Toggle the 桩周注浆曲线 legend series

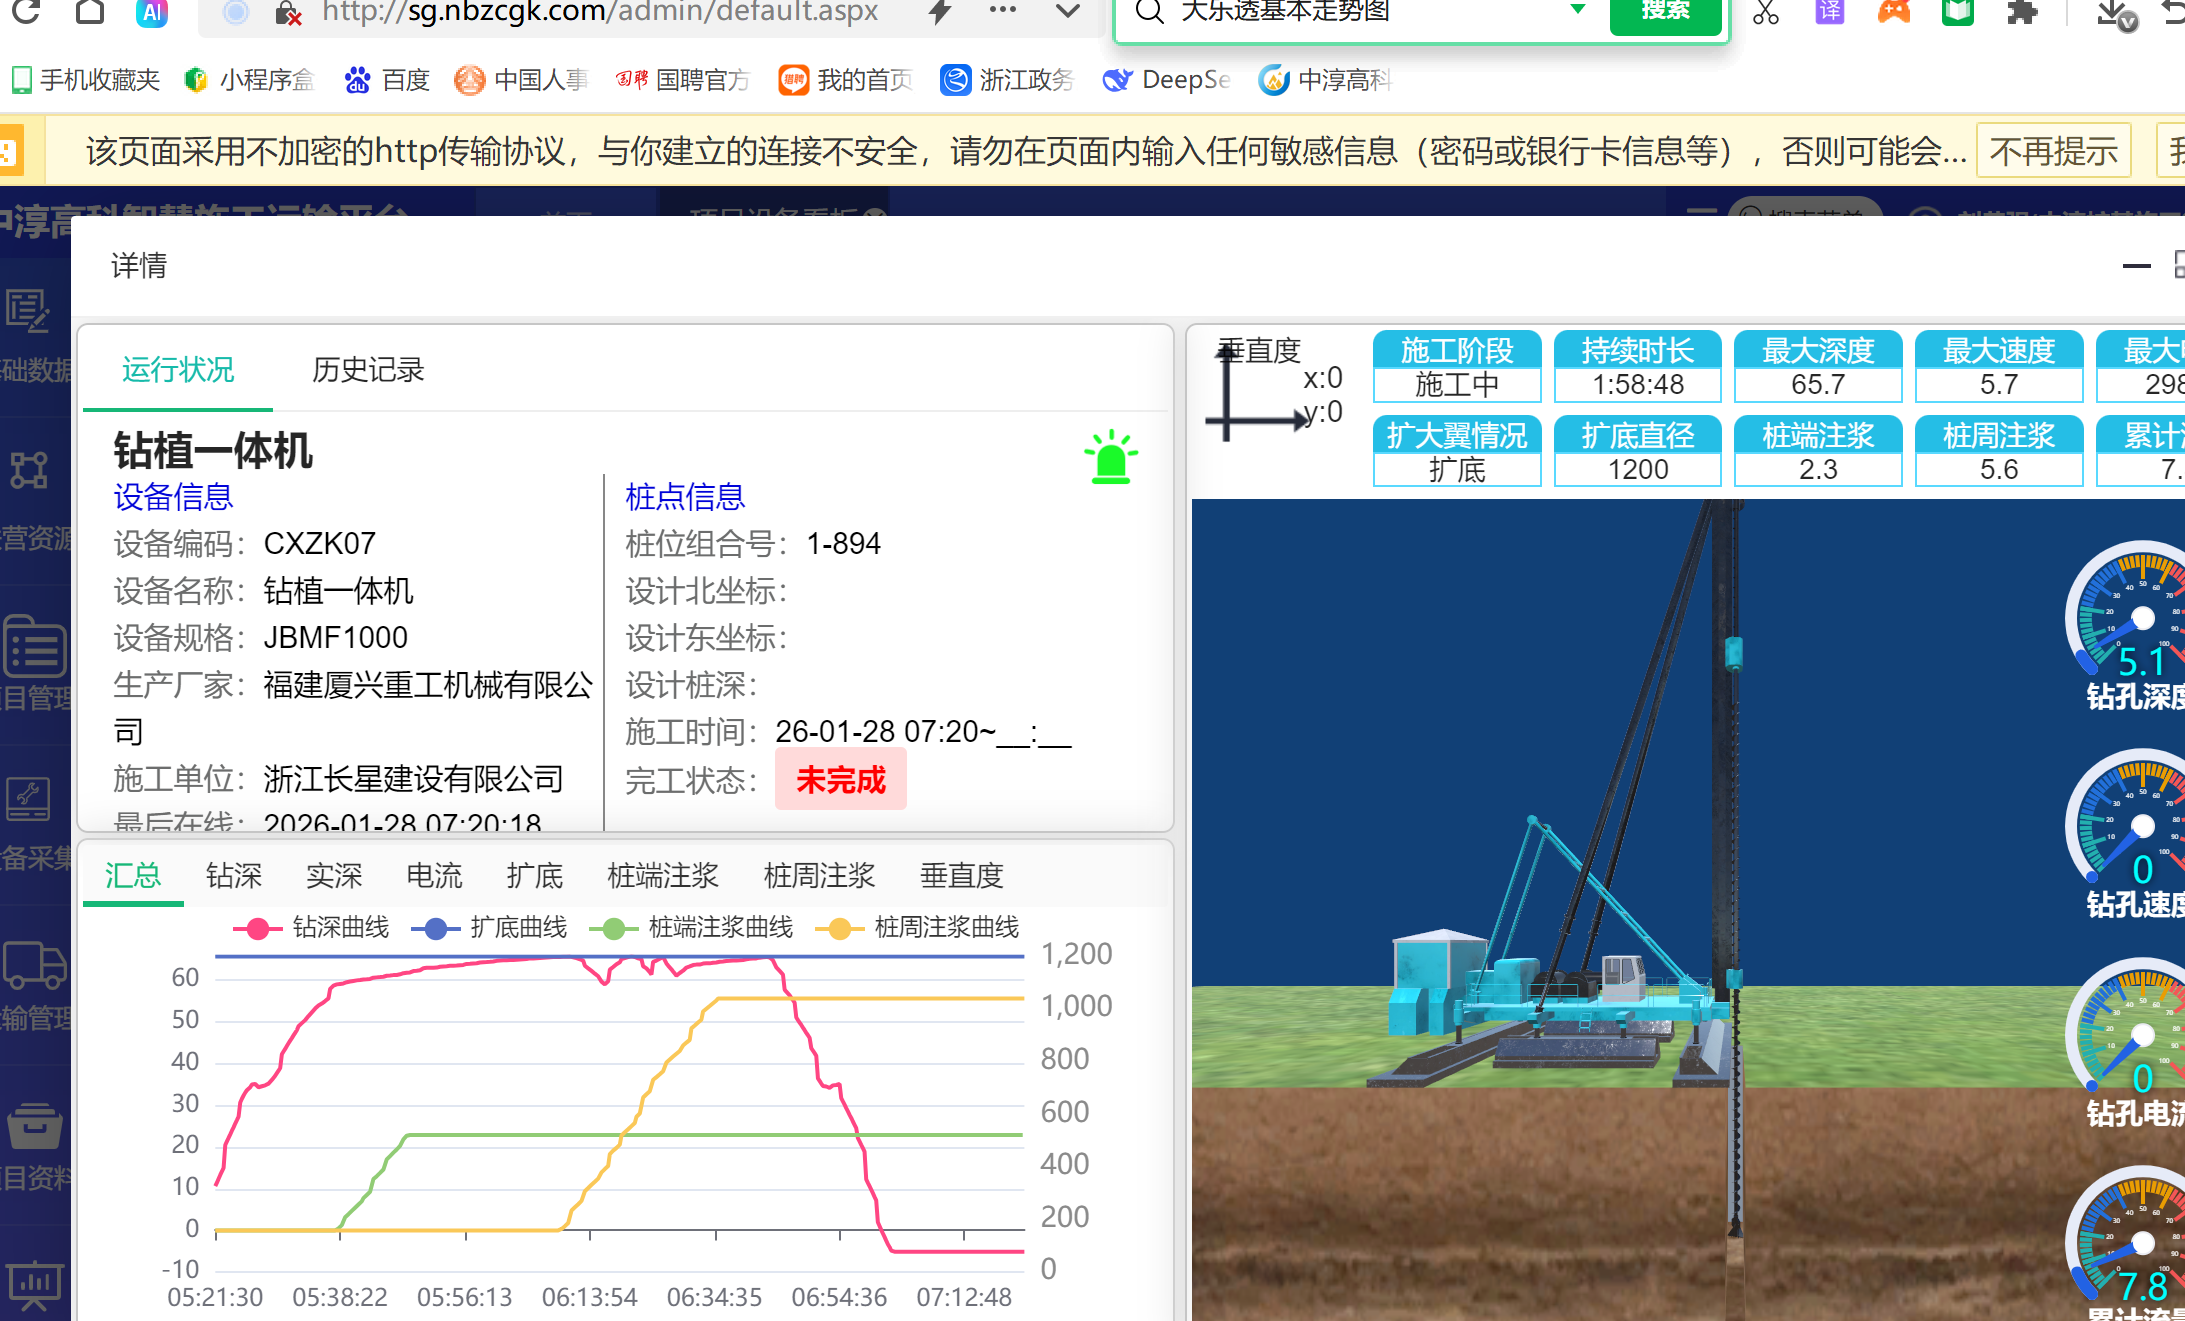(x=918, y=928)
